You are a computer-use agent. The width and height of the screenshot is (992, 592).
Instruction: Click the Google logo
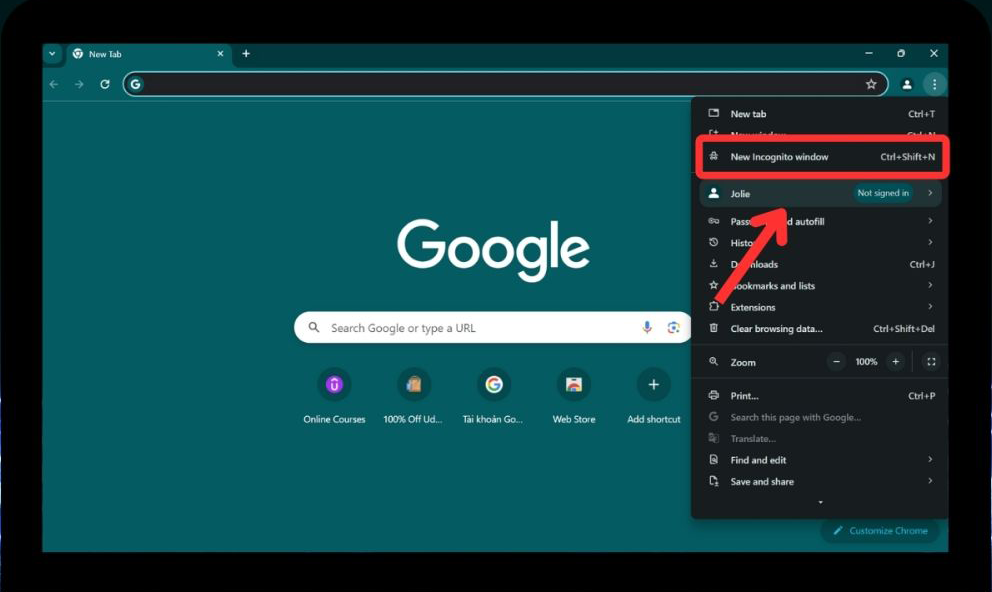[493, 249]
